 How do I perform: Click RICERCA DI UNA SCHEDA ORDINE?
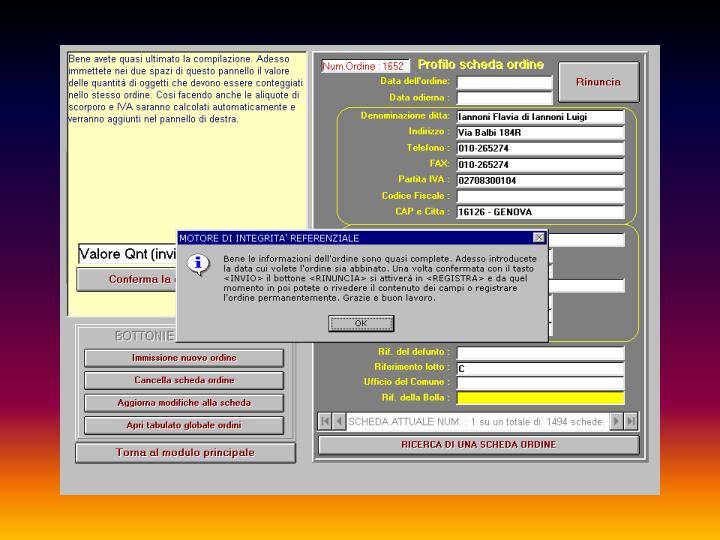pos(478,445)
